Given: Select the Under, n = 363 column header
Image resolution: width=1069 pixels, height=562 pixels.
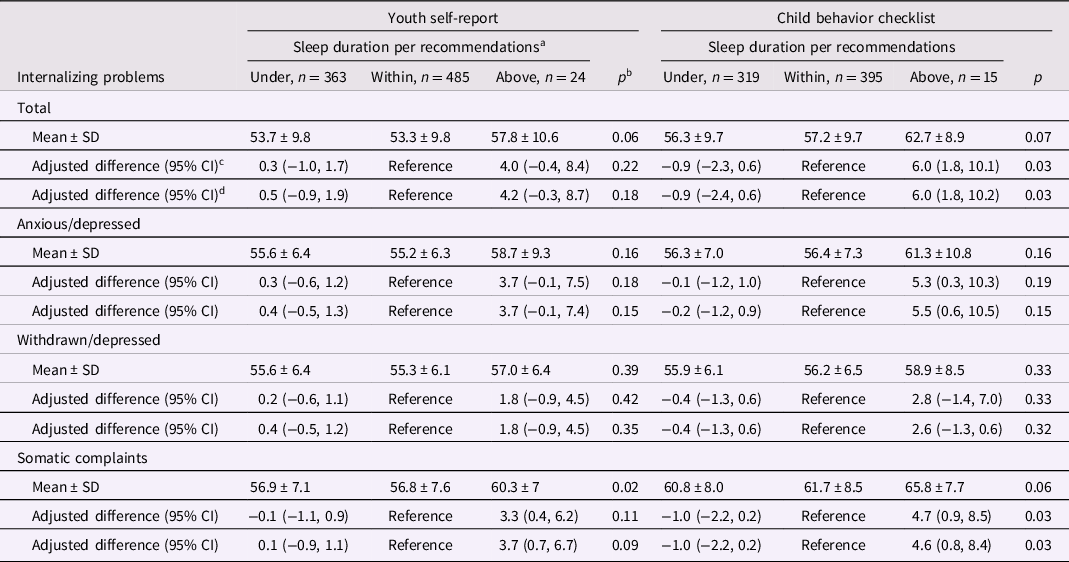Looking at the screenshot, I should (297, 77).
